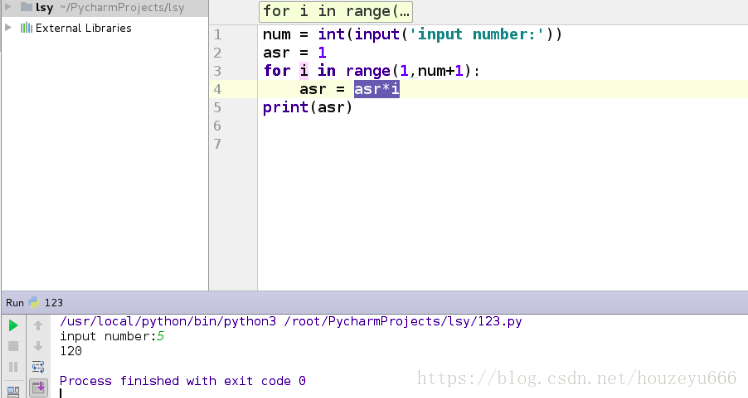
Task: Click the pause output button in Run panel
Action: point(13,367)
